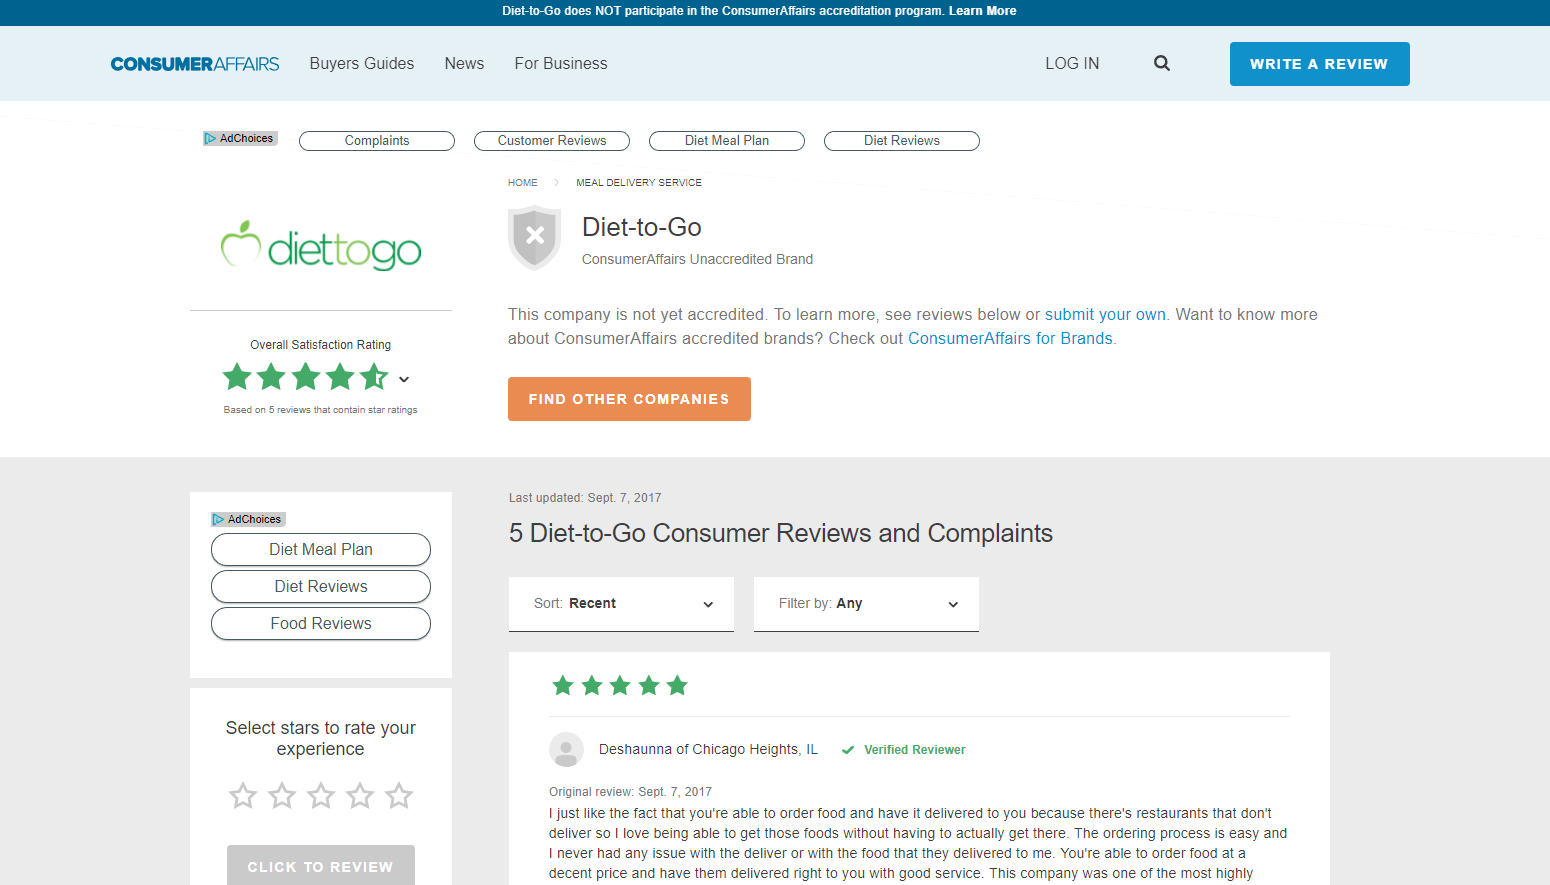Click sidebar Diet Reviews button

[x=321, y=587]
